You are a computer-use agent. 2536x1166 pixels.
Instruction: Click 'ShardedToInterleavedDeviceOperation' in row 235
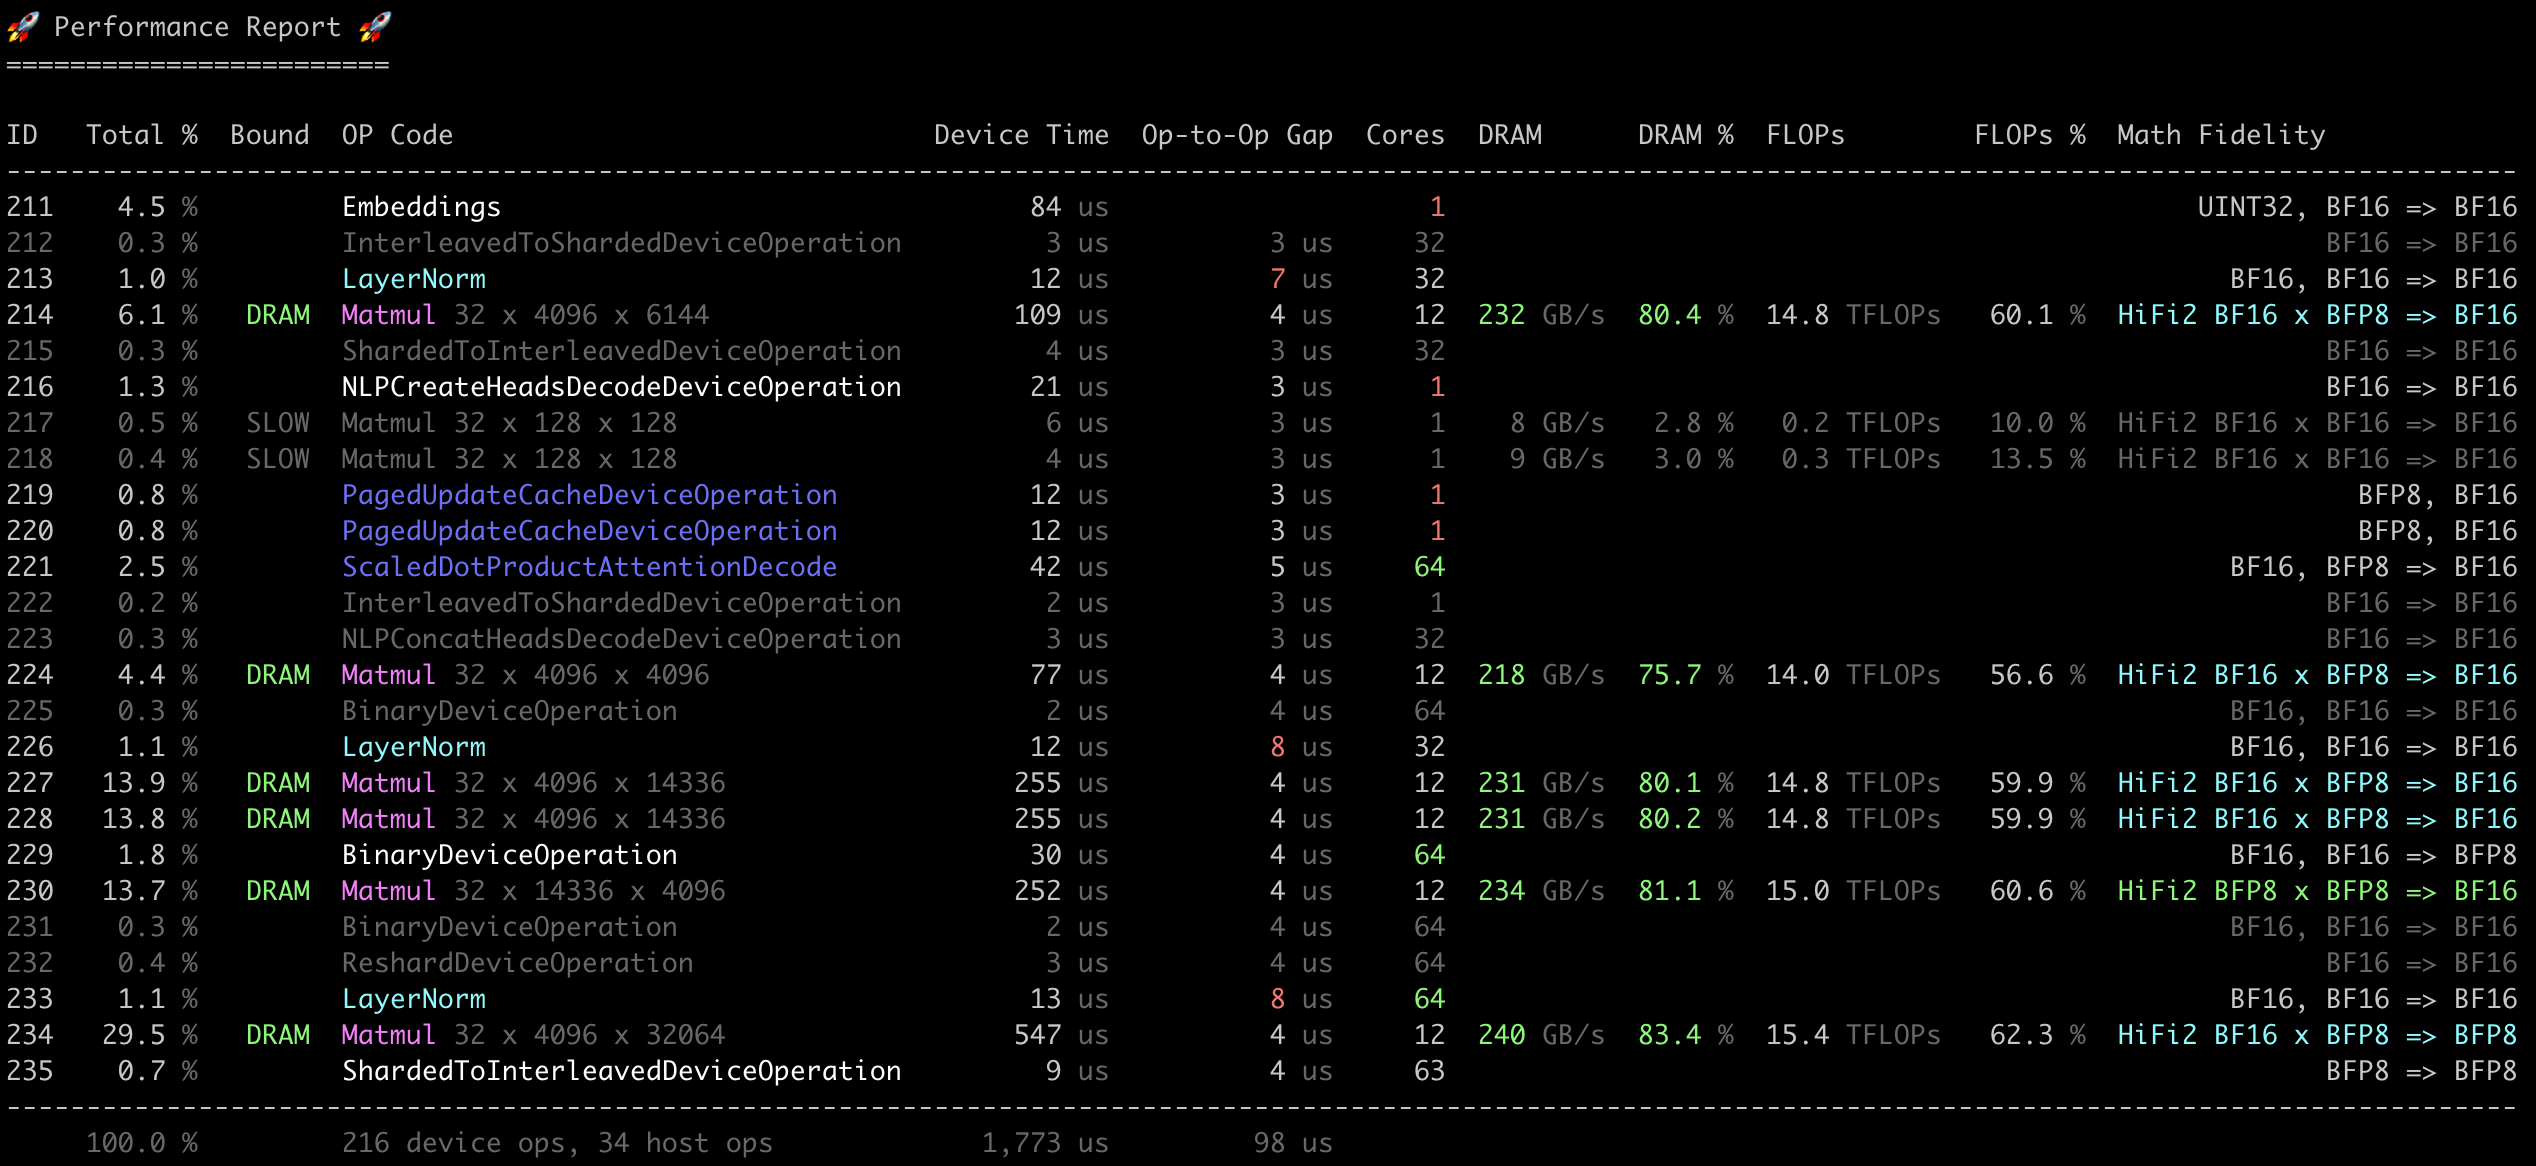pos(621,1071)
